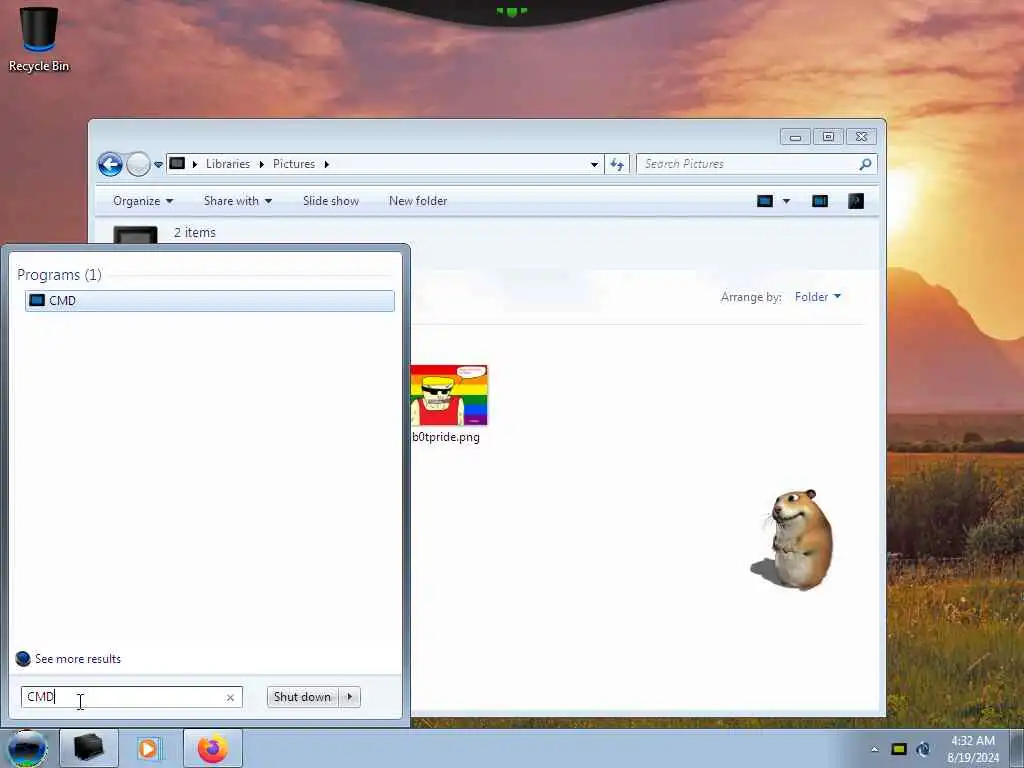Viewport: 1024px width, 768px height.
Task: Expand arrow between Libraries and Pictures
Action: (261, 164)
